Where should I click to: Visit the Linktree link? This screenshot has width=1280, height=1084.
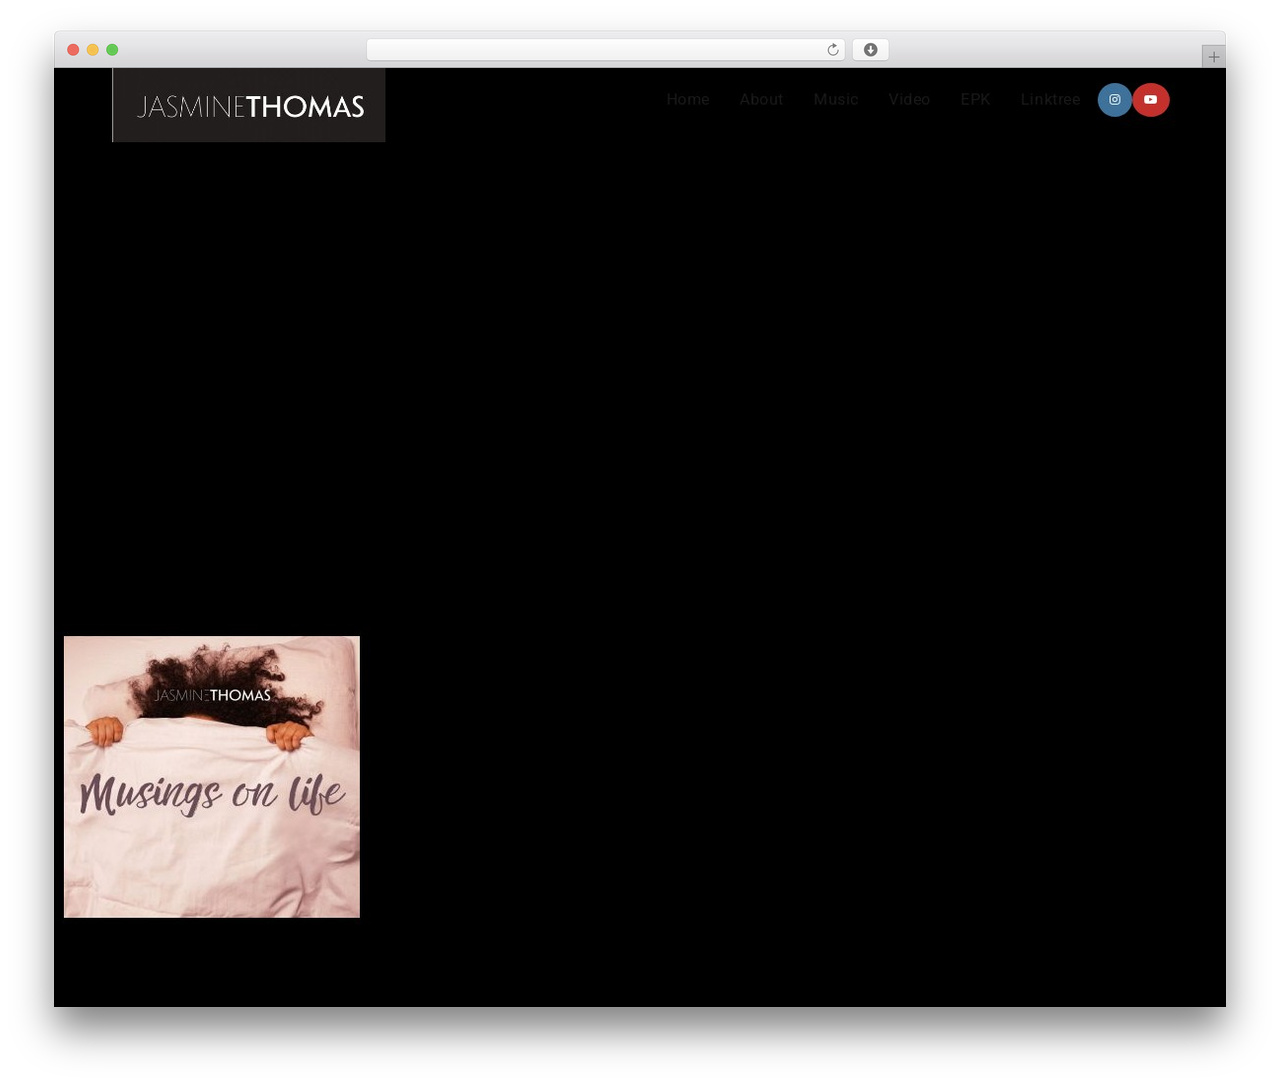[1050, 100]
